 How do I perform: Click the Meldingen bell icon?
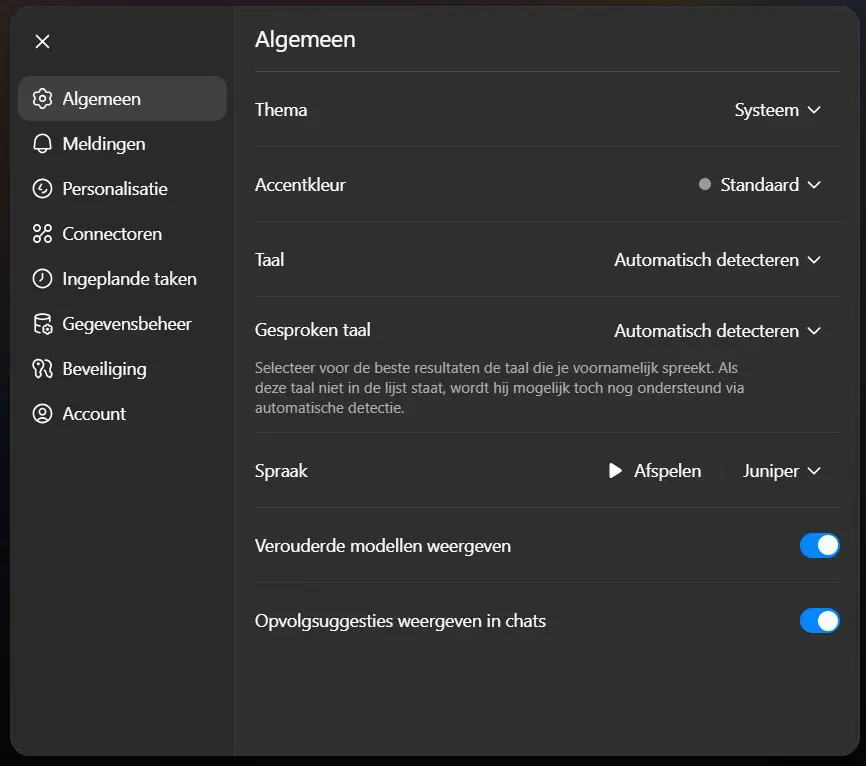click(42, 144)
